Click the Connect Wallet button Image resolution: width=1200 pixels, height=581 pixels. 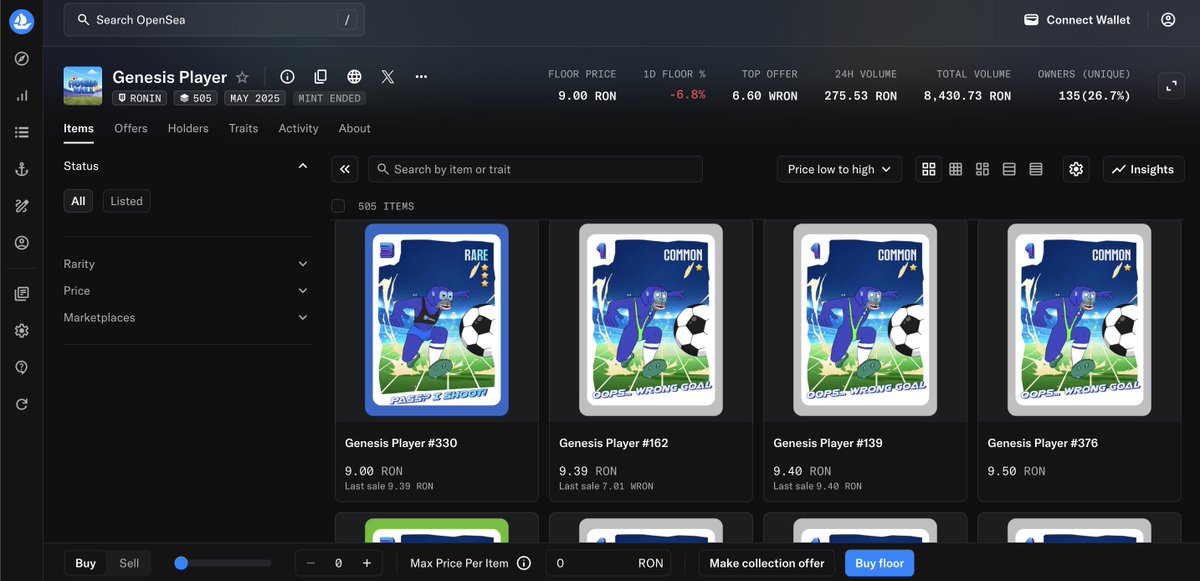[x=1078, y=20]
